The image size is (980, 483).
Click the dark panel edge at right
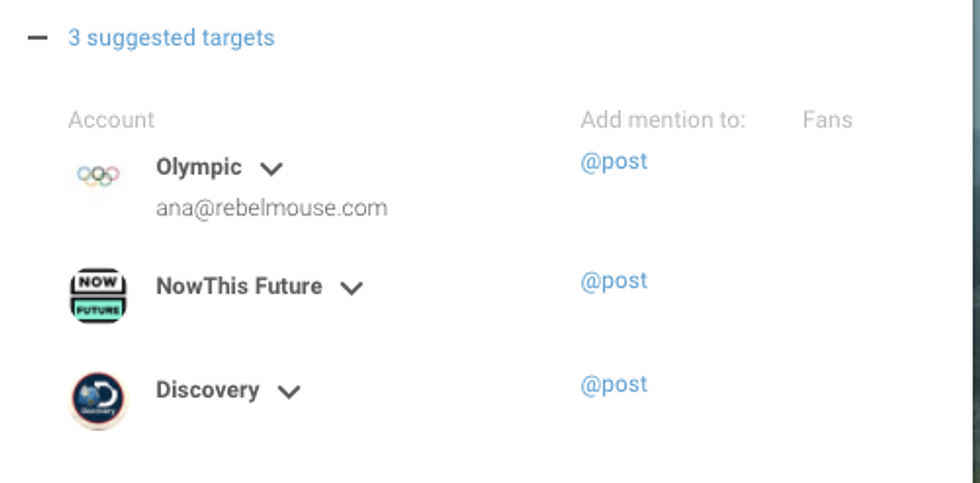click(971, 240)
